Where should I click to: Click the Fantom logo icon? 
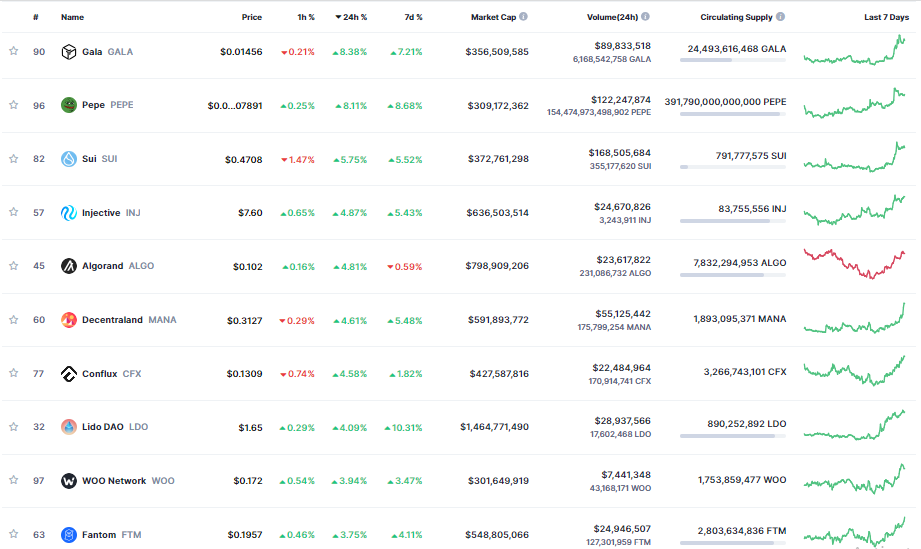pyautogui.click(x=69, y=535)
